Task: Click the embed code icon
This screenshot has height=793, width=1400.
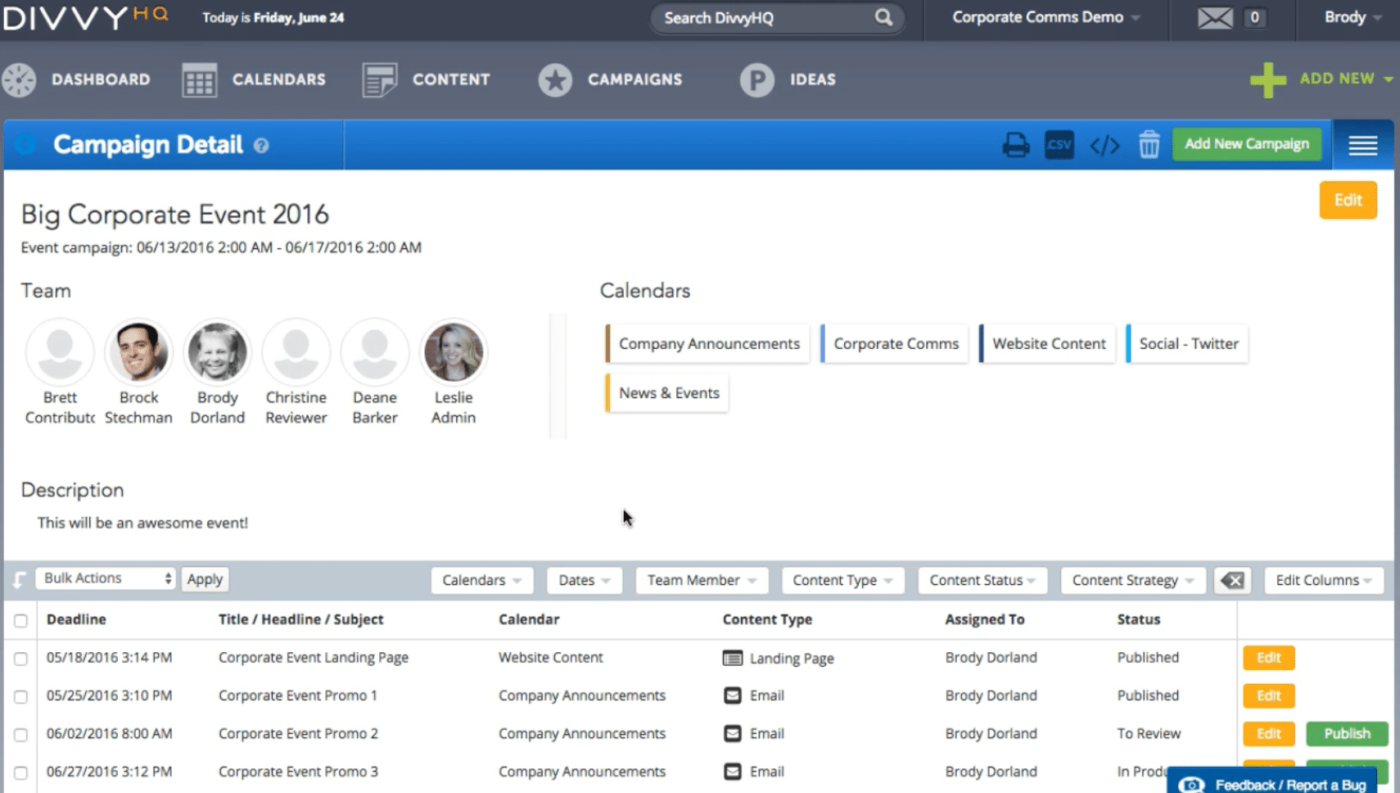Action: pos(1104,144)
